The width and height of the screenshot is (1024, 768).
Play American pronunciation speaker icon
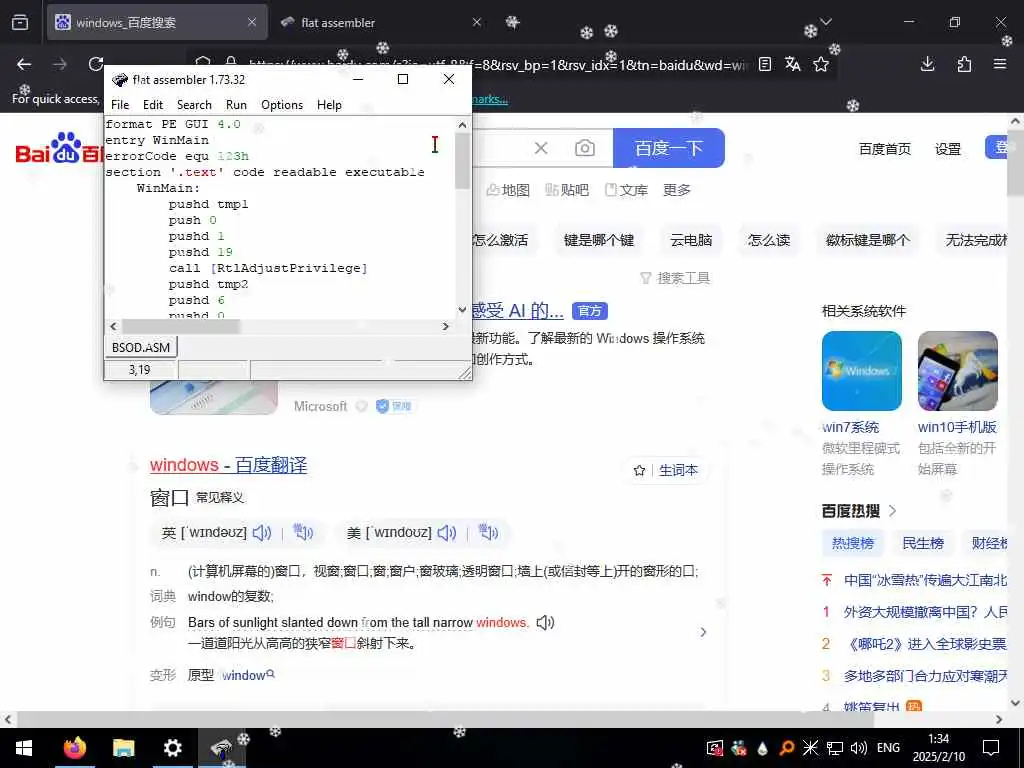click(x=447, y=533)
